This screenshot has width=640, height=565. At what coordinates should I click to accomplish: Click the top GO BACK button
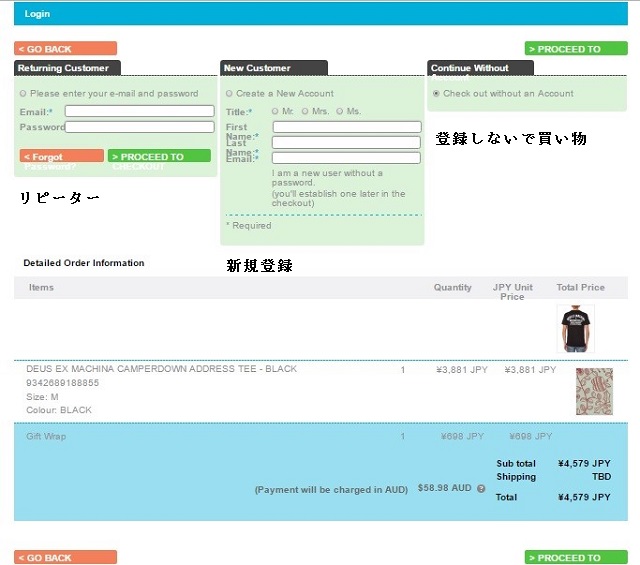tap(65, 48)
